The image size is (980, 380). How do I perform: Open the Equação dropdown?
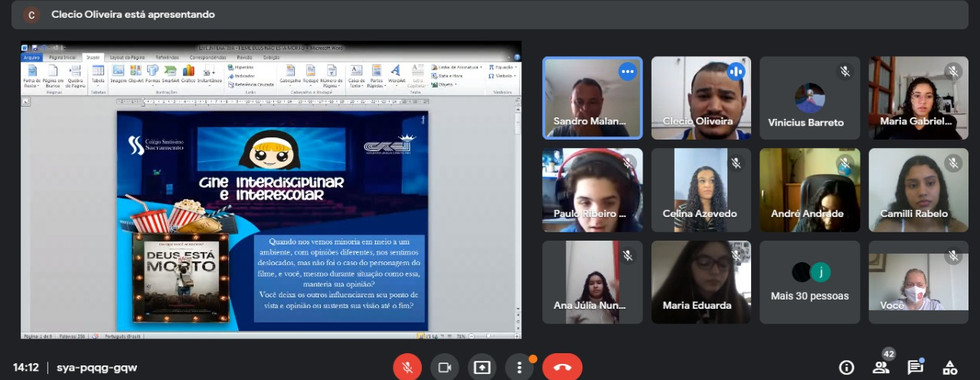click(x=502, y=67)
